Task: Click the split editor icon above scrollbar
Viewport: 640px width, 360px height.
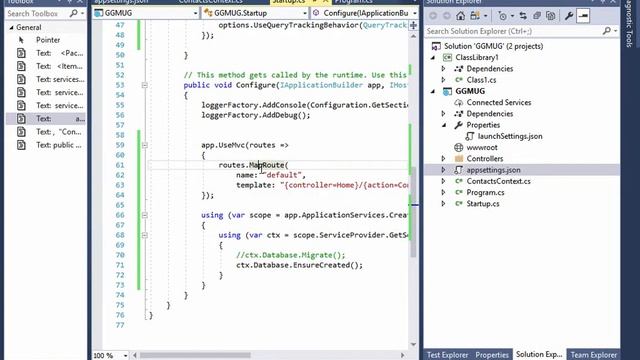Action: (413, 25)
